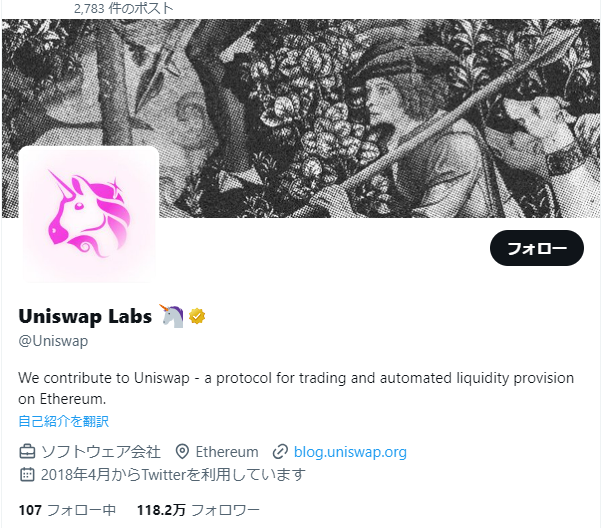
Task: Click 自己紹介を翻訳 to translate bio
Action: coord(64,421)
